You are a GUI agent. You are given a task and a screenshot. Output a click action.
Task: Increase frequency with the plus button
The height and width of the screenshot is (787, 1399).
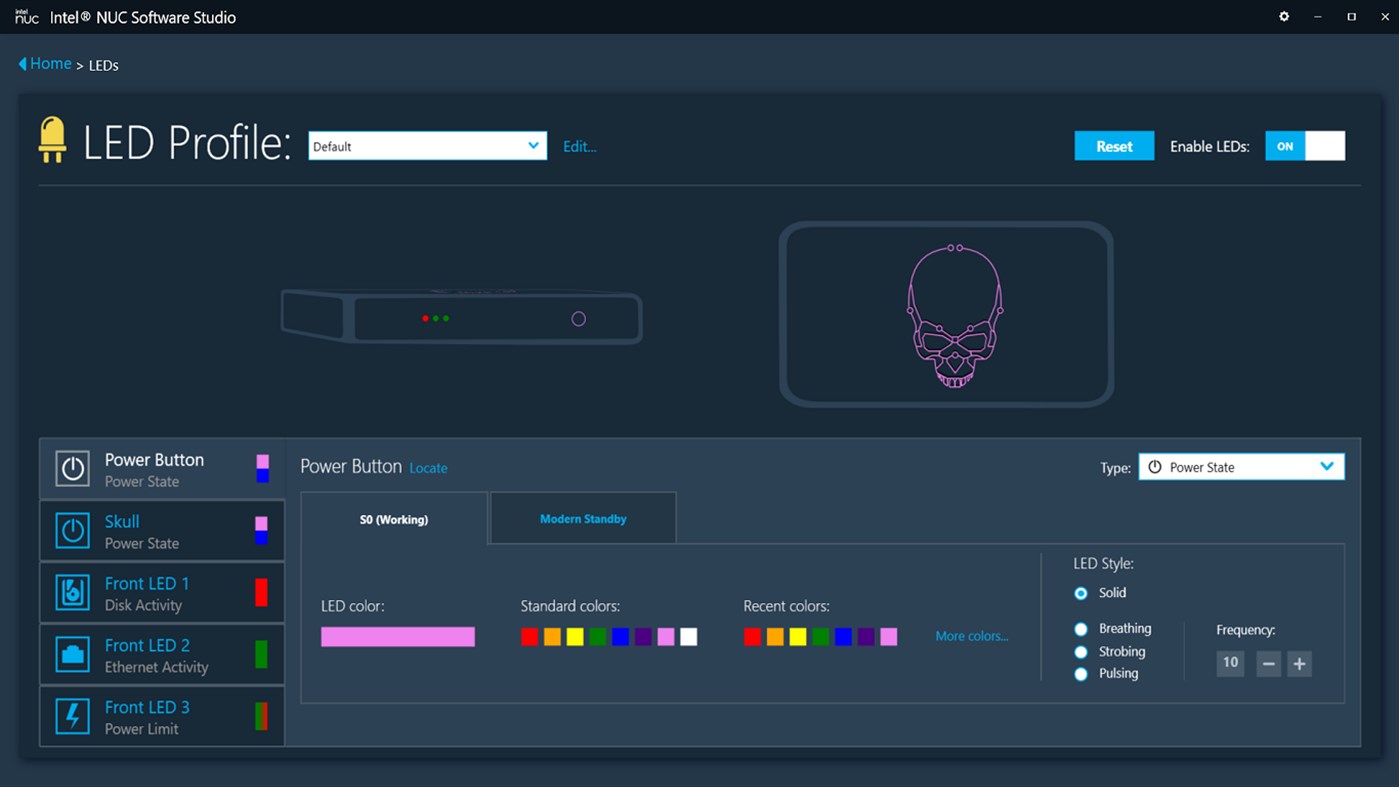point(1299,664)
